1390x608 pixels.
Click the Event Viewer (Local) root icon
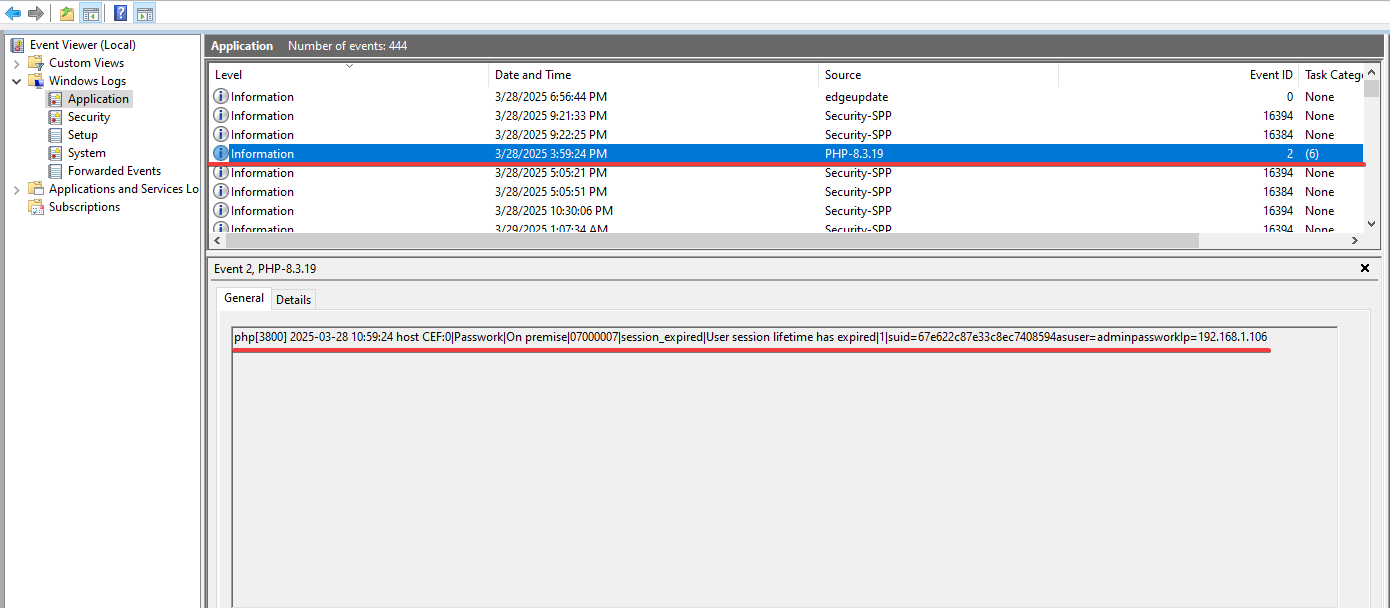18,44
